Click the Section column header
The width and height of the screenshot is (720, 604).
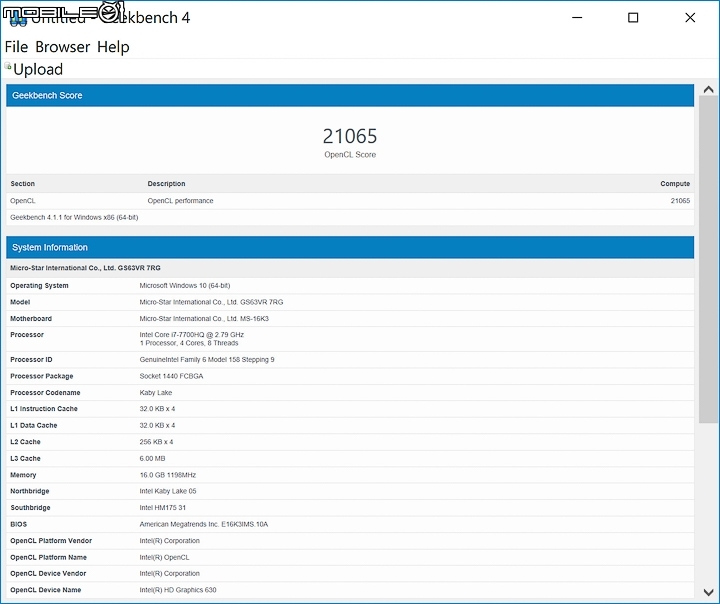22,184
